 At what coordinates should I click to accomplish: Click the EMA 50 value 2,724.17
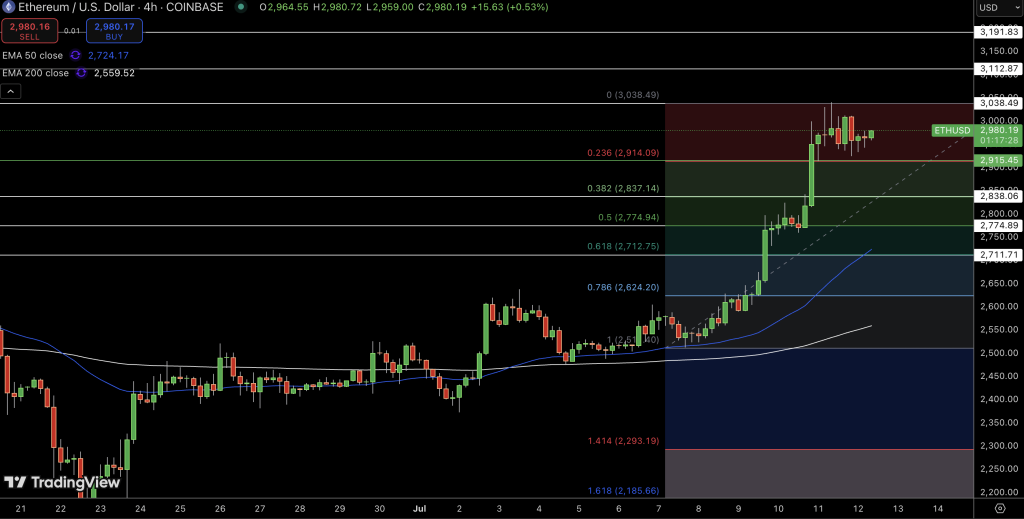(x=108, y=55)
